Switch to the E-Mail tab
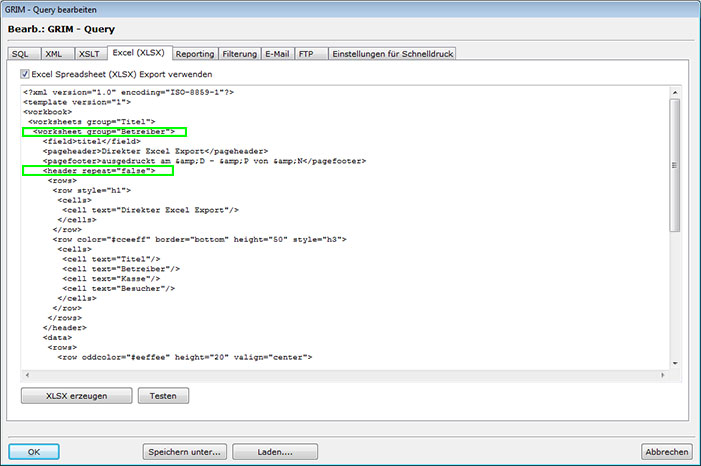701x466 pixels. click(x=277, y=53)
